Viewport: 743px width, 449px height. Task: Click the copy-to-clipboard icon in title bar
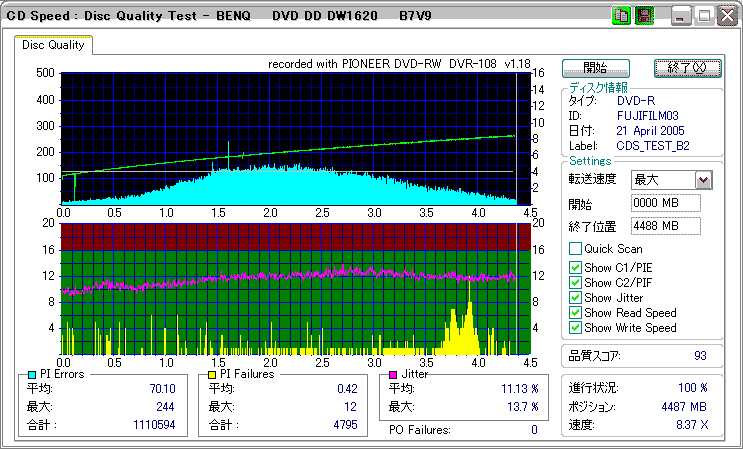(x=621, y=15)
